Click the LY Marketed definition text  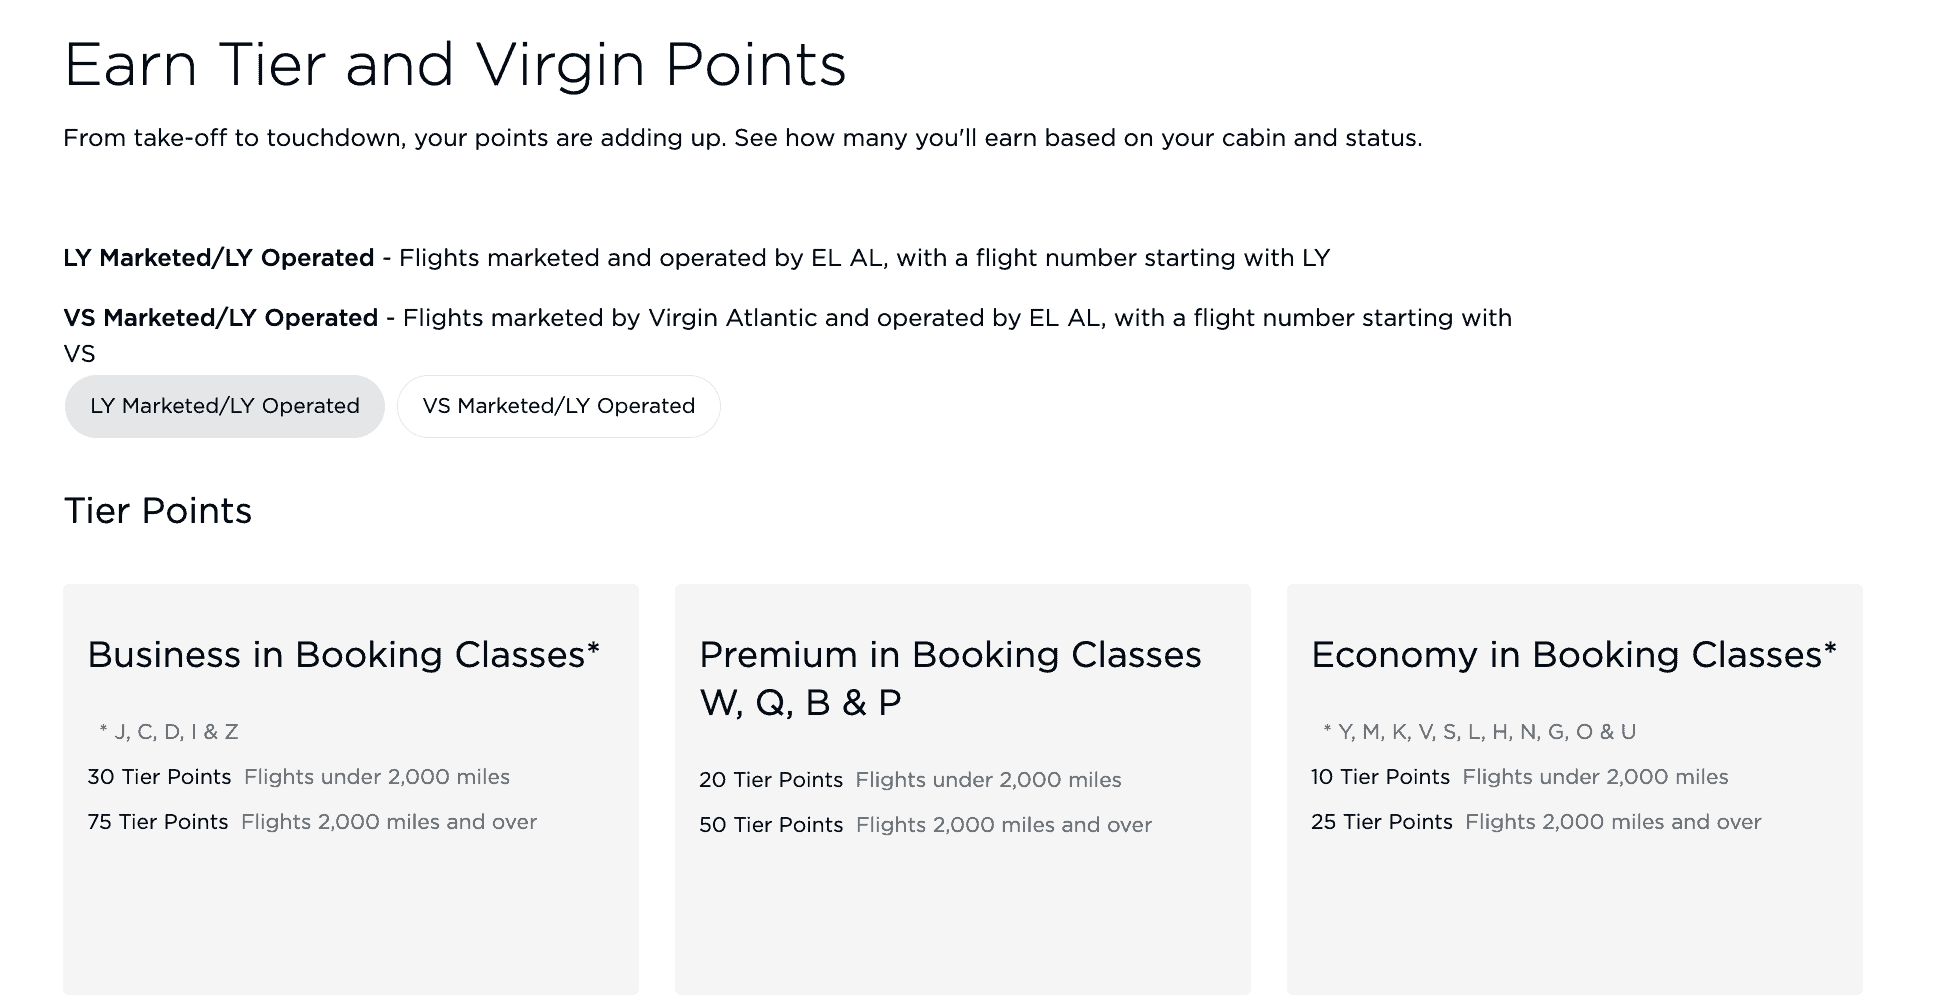[x=697, y=257]
